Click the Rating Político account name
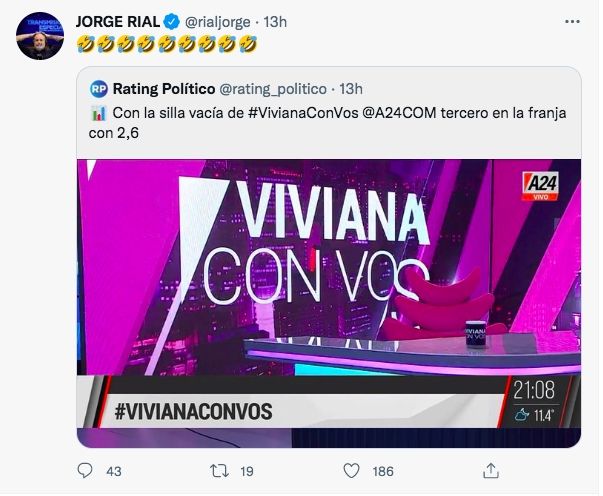Image resolution: width=603 pixels, height=496 pixels. pyautogui.click(x=163, y=89)
